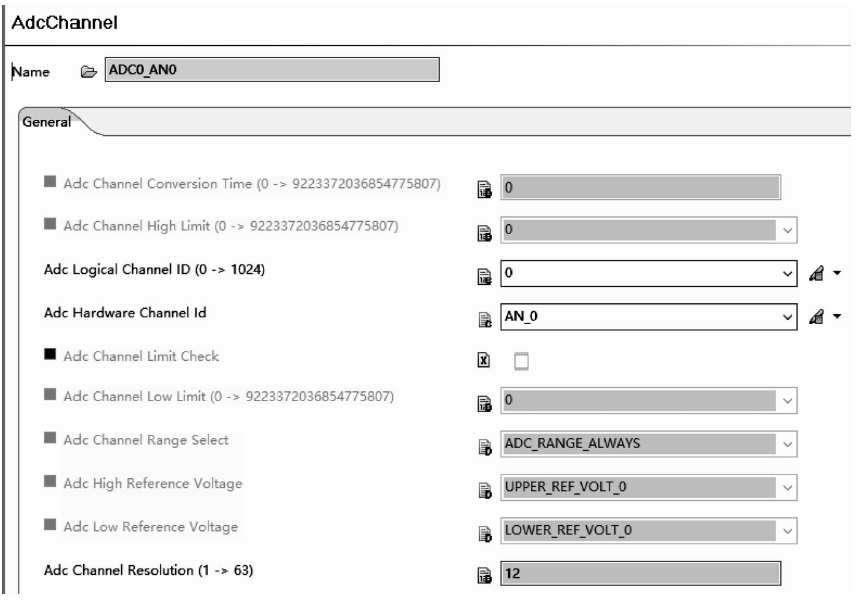The image size is (856, 605).
Task: Click the folder icon beside the Name field
Action: (88, 72)
